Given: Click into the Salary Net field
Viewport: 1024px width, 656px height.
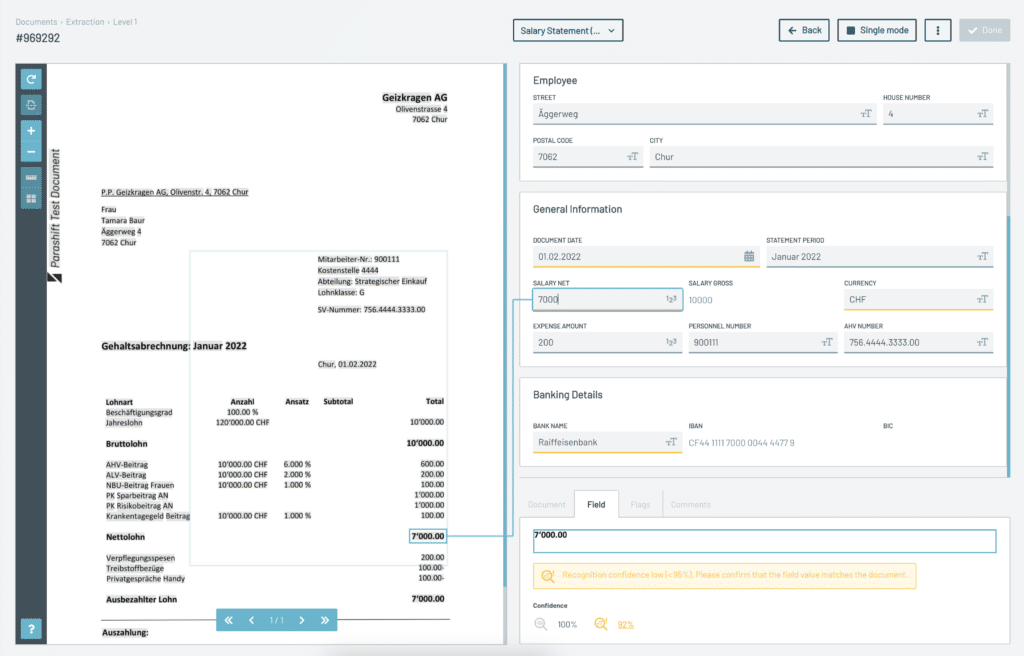Looking at the screenshot, I should [x=598, y=299].
